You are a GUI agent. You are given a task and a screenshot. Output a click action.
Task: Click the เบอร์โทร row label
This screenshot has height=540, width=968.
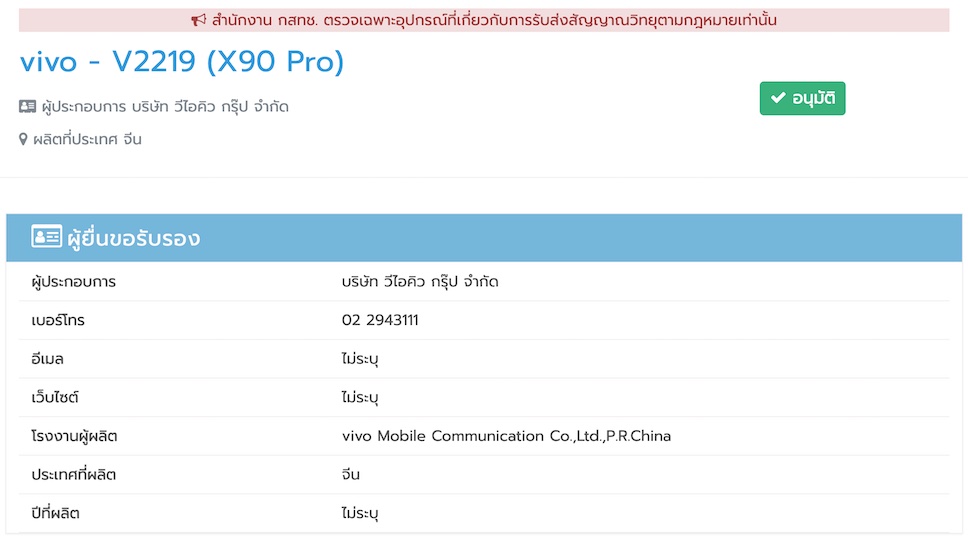click(x=59, y=320)
